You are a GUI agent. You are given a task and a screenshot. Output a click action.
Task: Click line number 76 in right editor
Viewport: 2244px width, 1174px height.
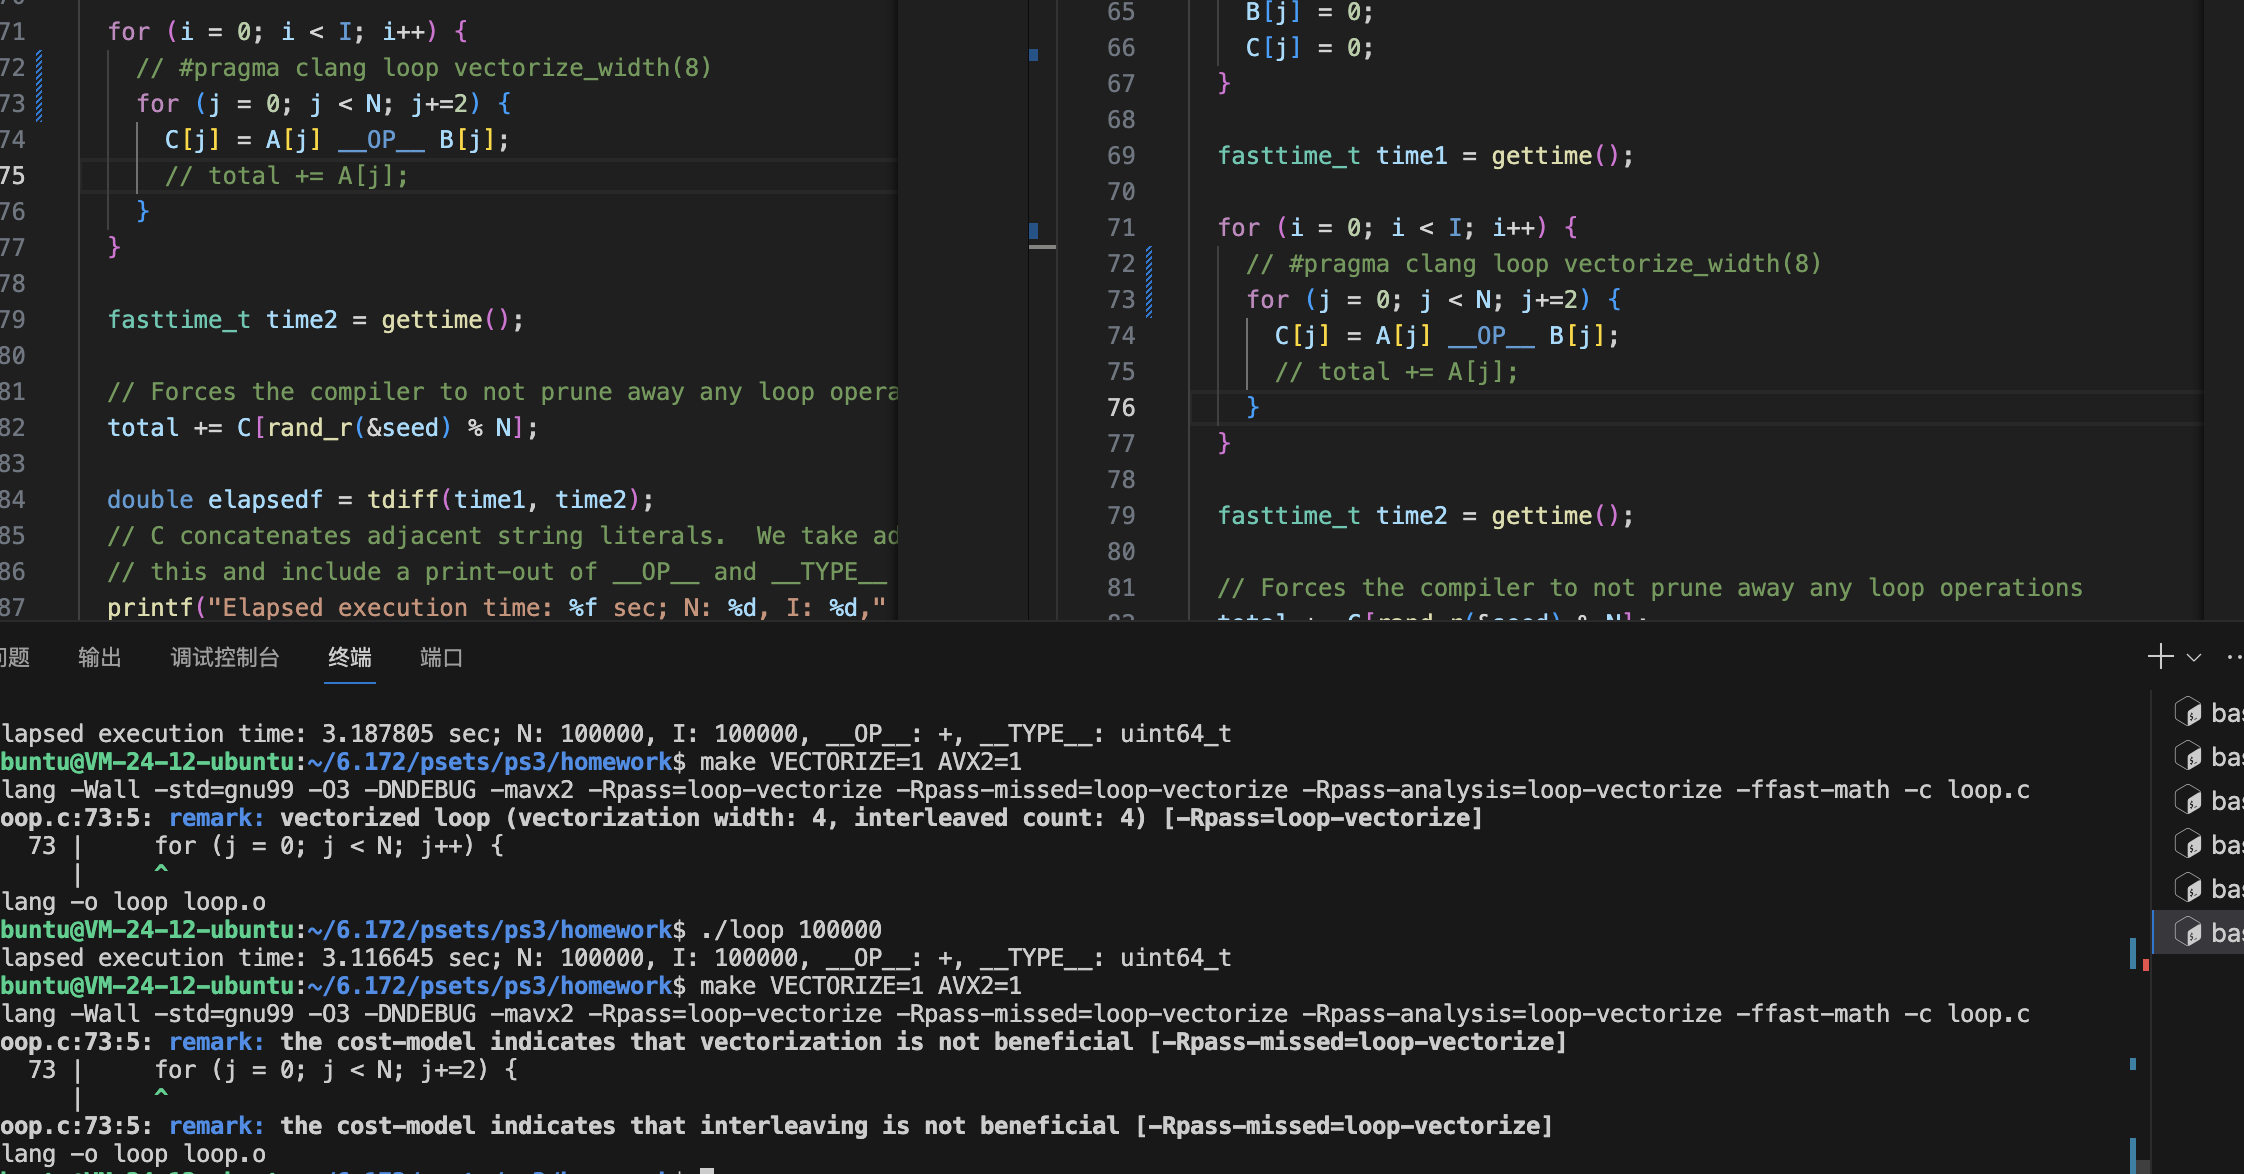point(1121,408)
